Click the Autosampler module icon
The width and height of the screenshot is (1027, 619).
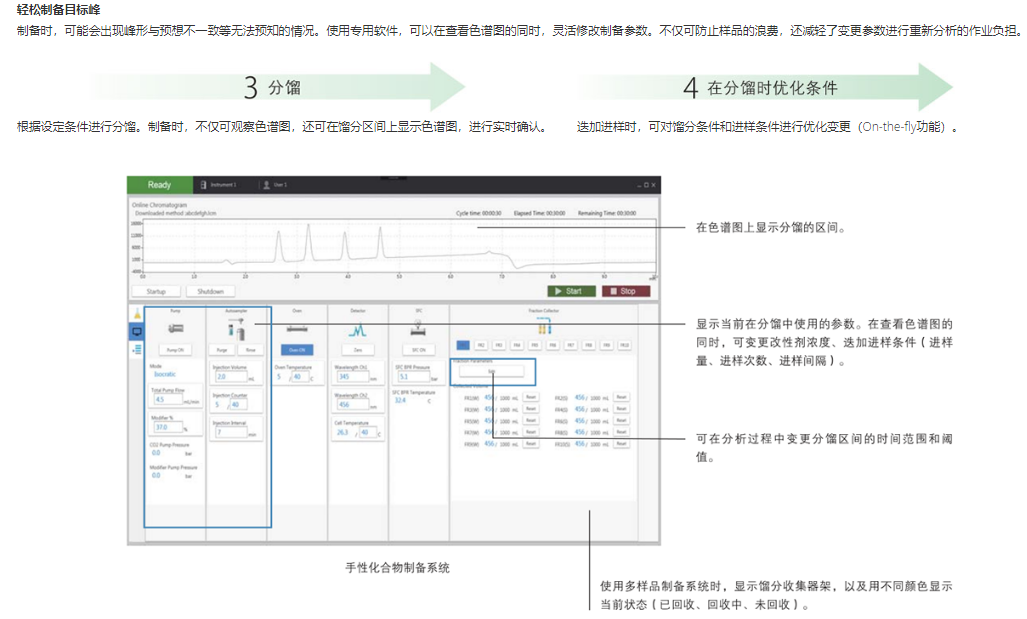(236, 329)
